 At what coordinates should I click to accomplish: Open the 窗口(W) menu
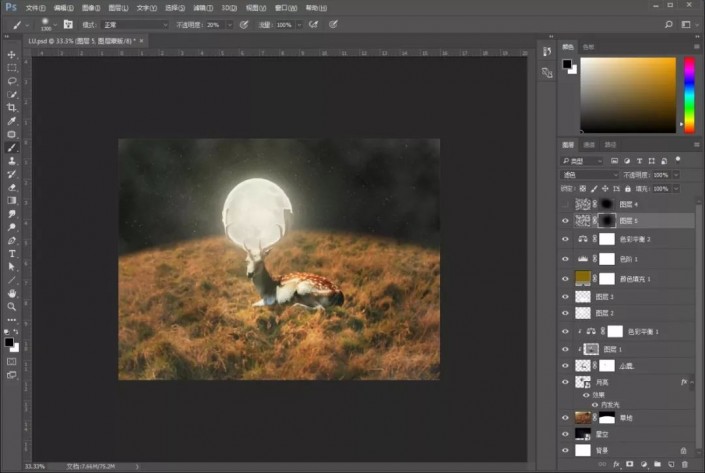(x=286, y=8)
